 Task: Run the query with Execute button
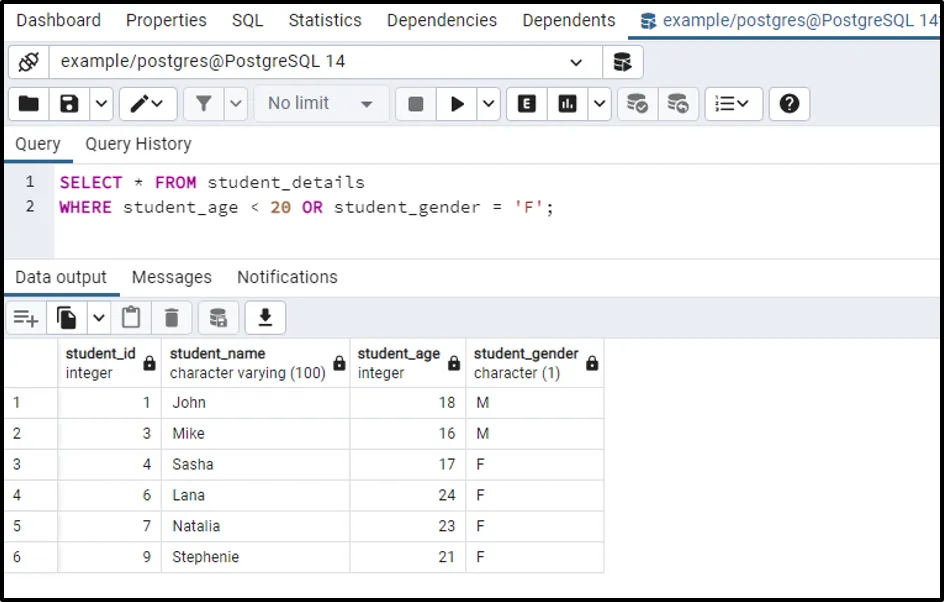[x=457, y=104]
